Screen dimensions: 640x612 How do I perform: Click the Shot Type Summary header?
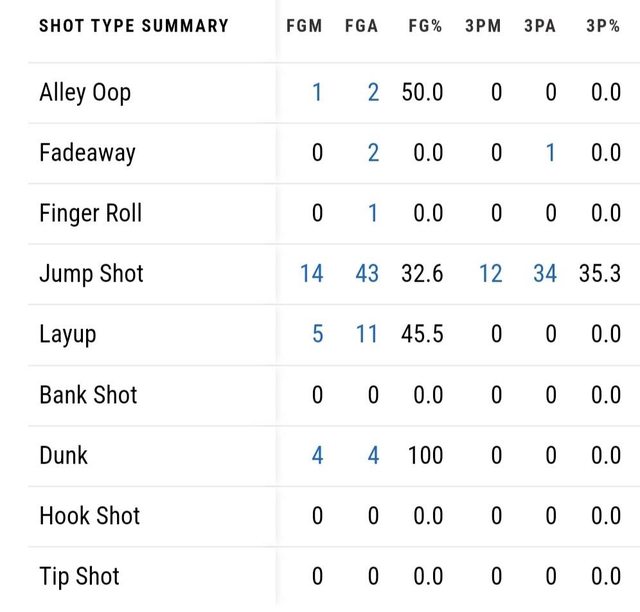tap(134, 27)
